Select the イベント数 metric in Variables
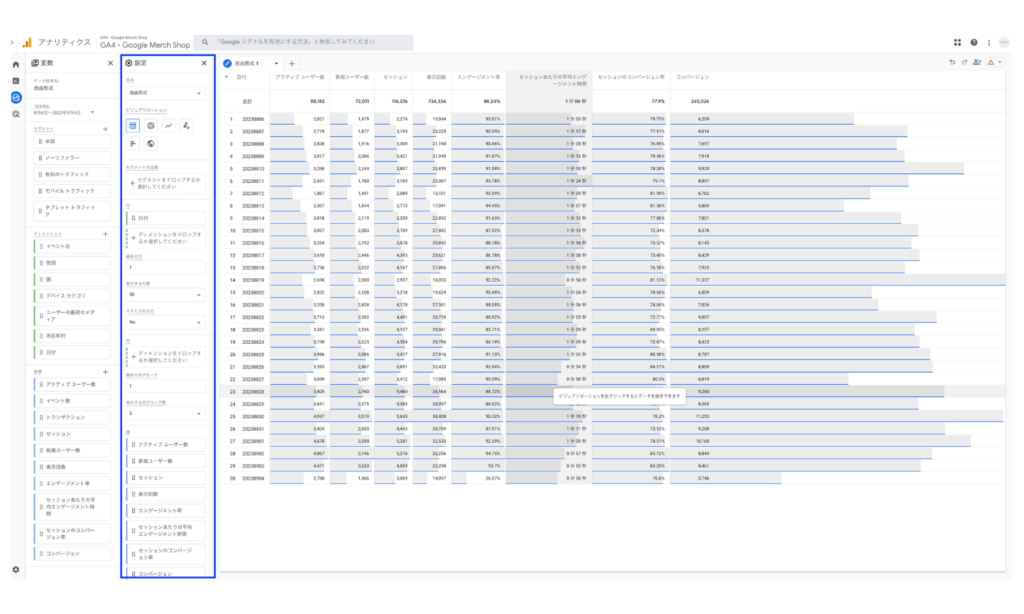1024x614 pixels. click(x=72, y=401)
